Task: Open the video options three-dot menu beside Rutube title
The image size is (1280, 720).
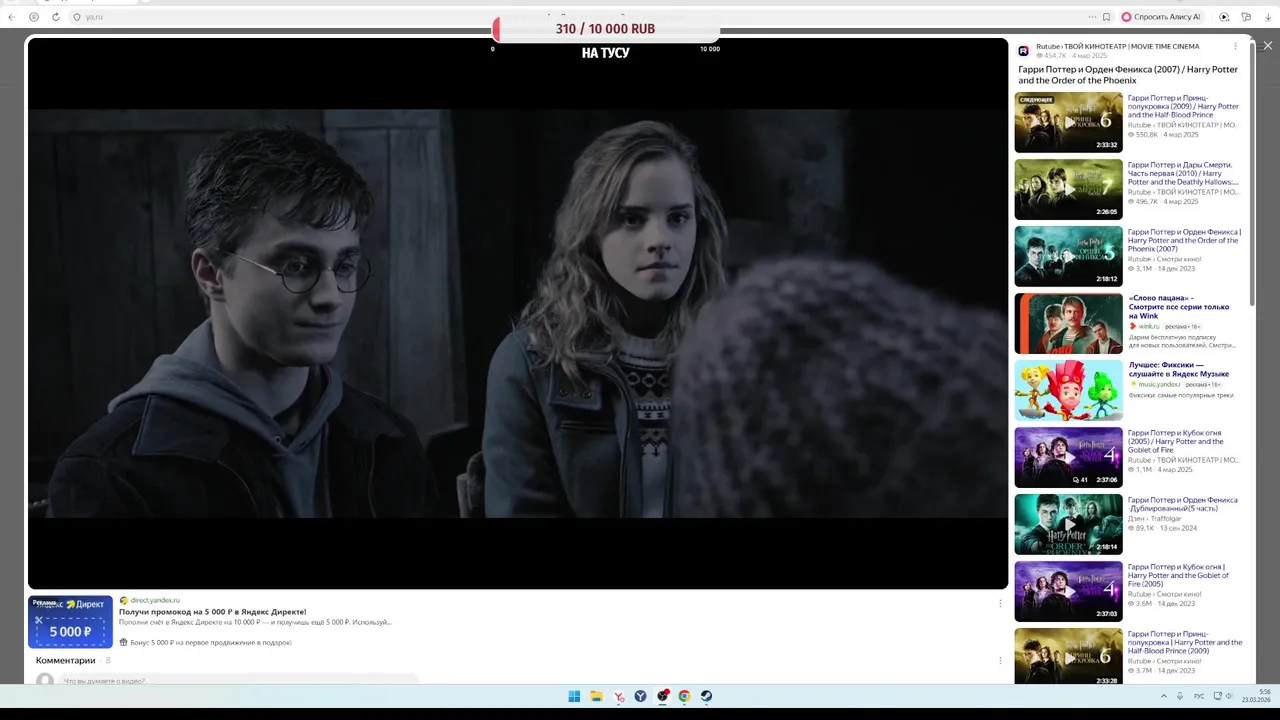Action: 1235,46
